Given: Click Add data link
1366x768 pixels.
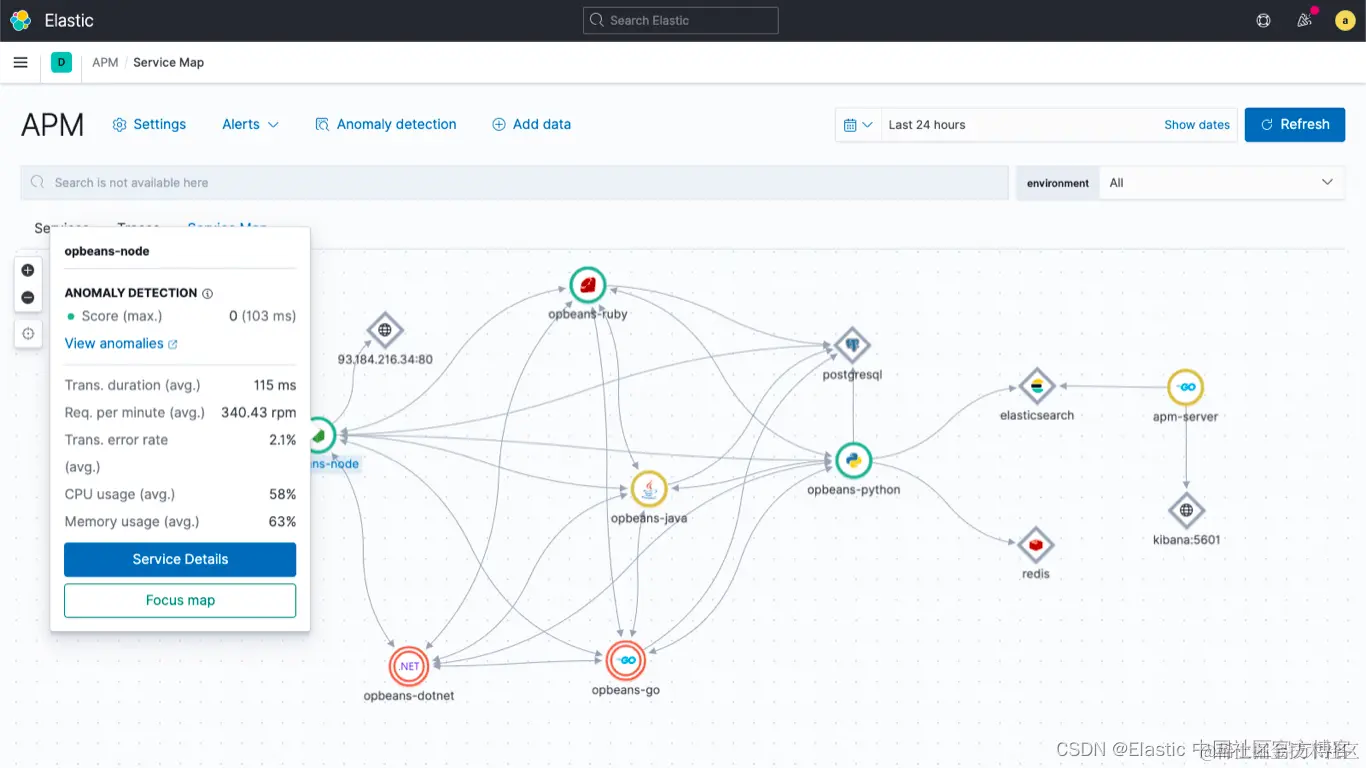Looking at the screenshot, I should coord(531,124).
